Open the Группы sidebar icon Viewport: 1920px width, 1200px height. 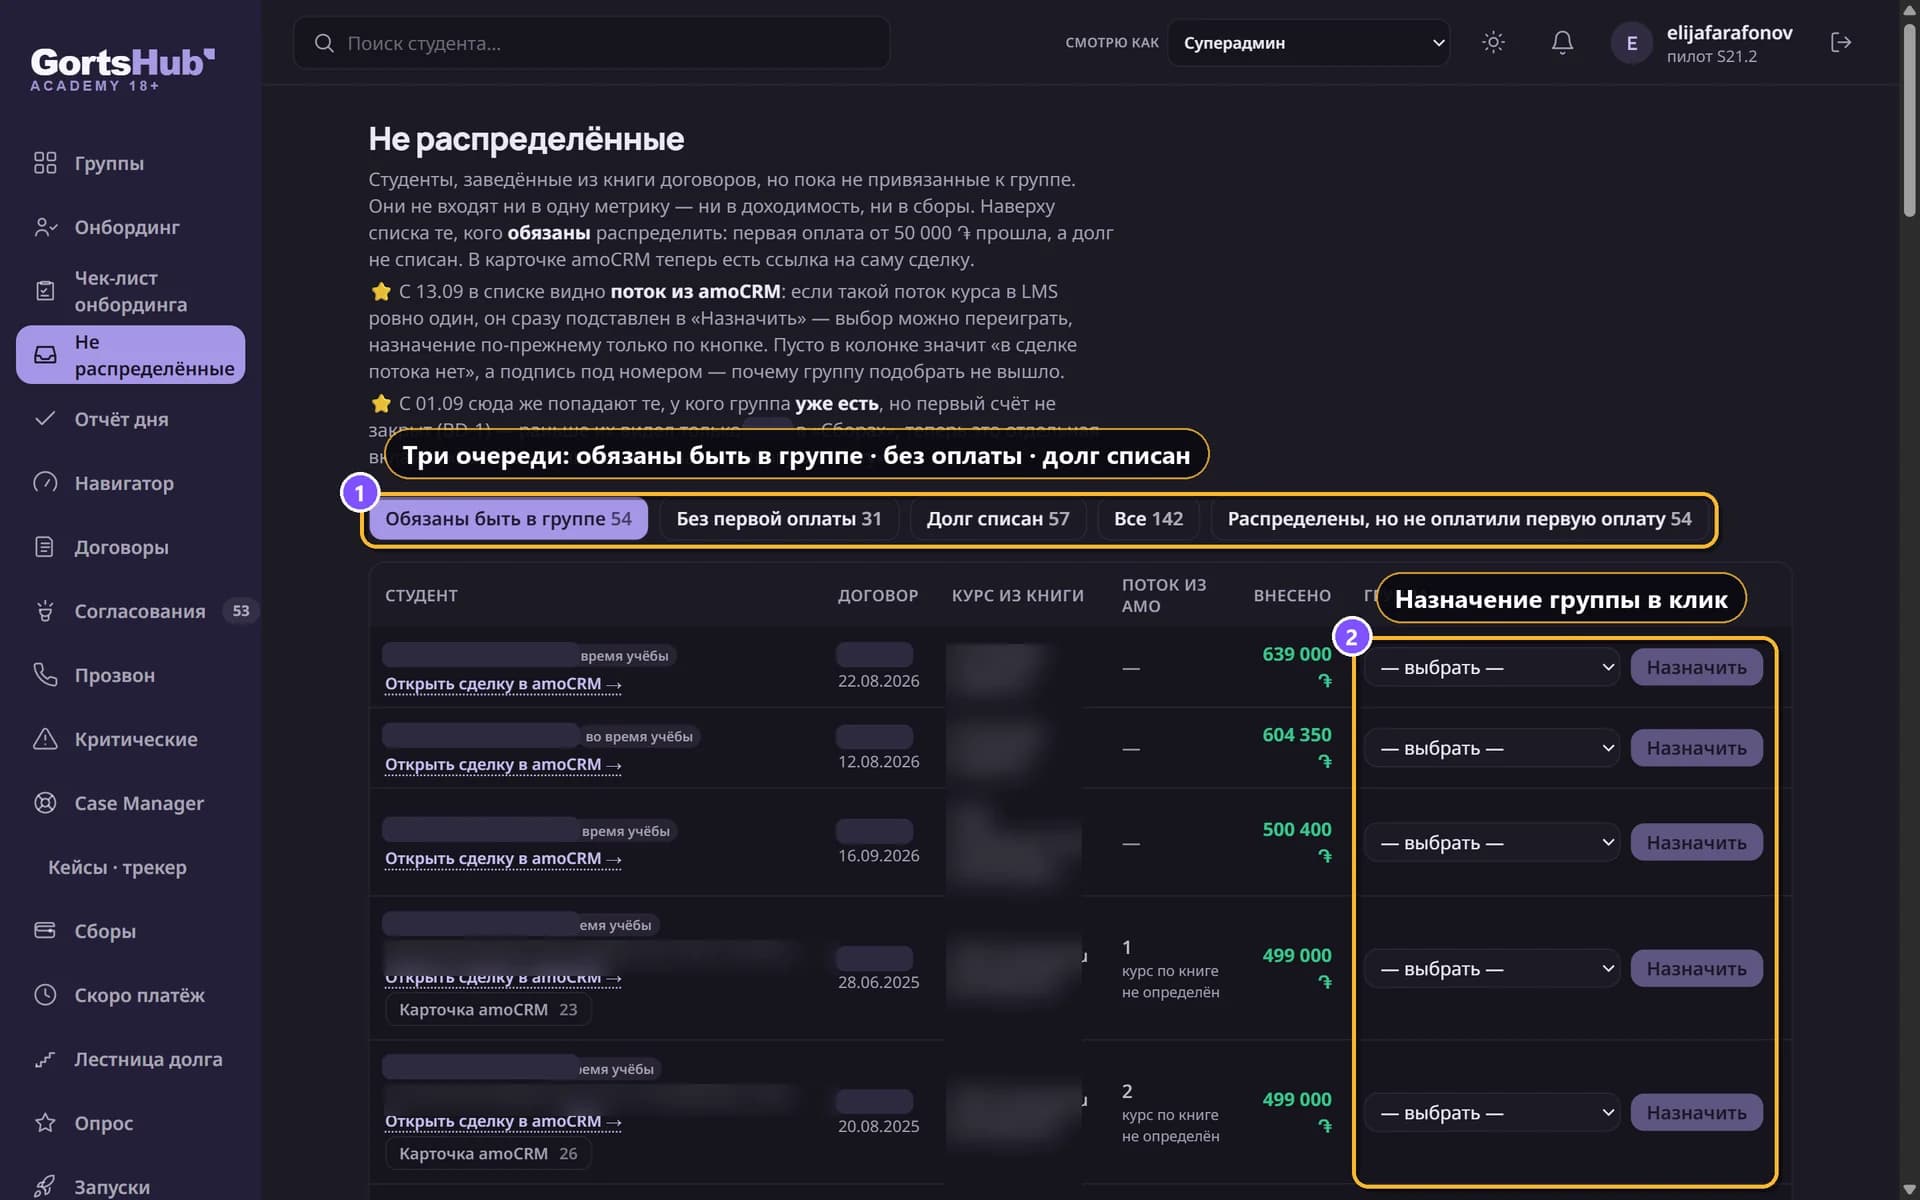point(45,163)
